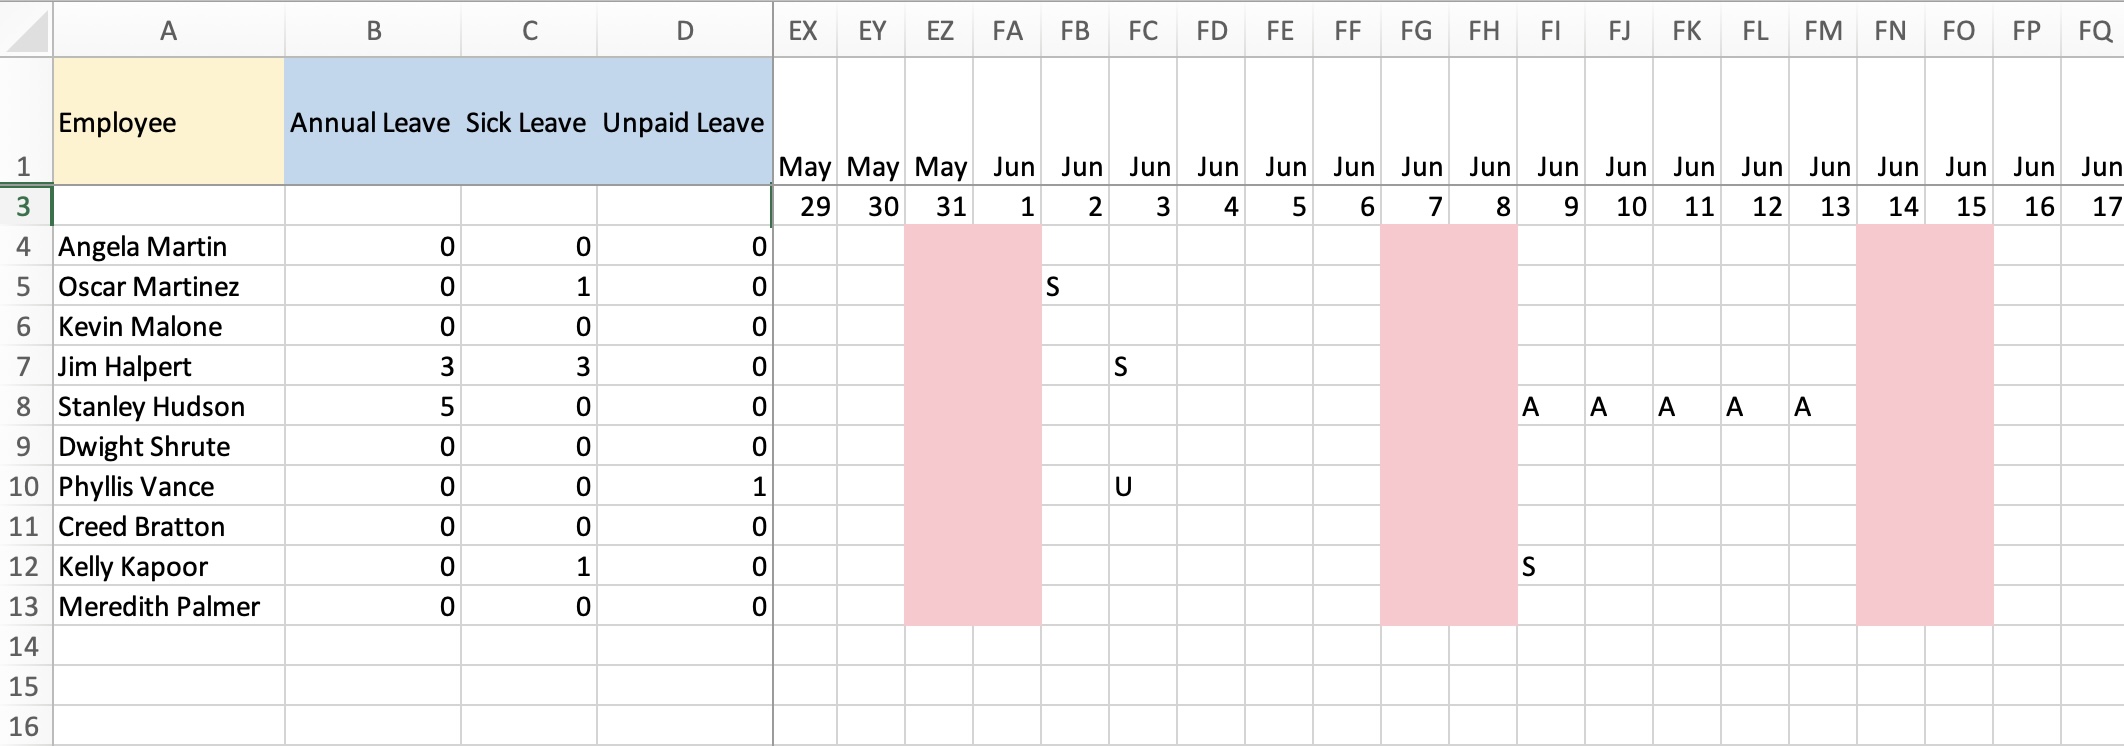The image size is (2124, 746).
Task: Select row 8 header
Action: 25,406
